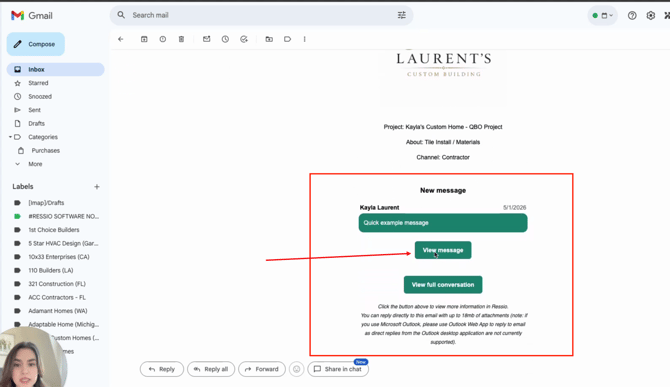Add email to Tasks
The image size is (670, 387).
244,39
